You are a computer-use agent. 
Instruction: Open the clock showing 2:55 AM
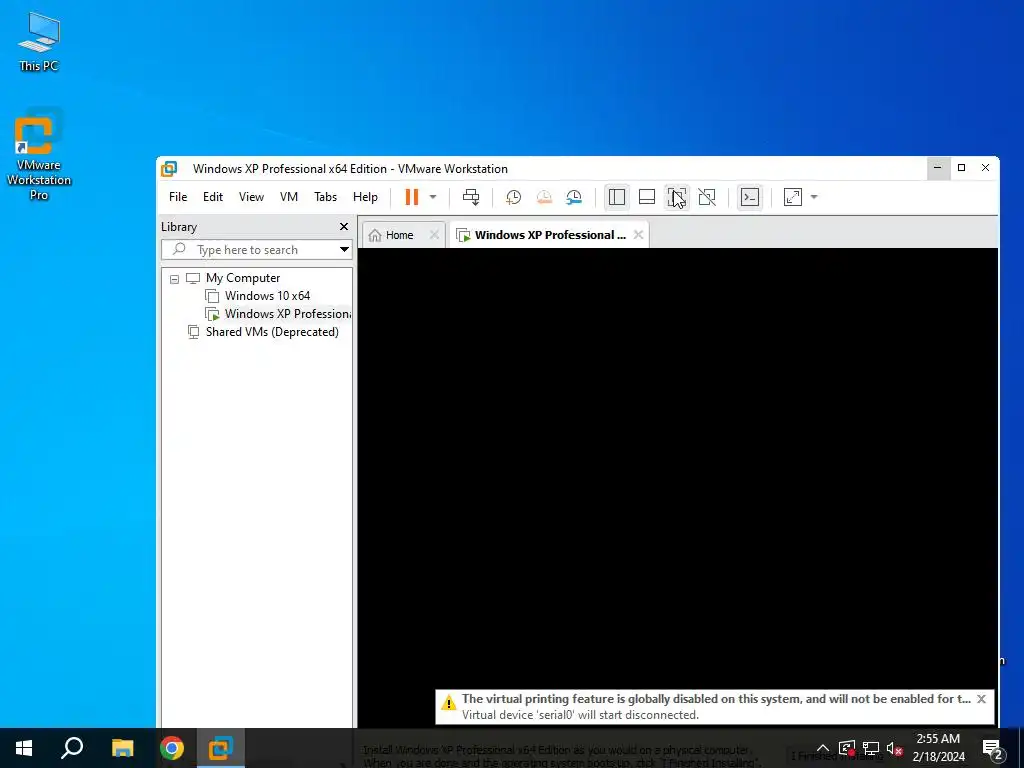pos(938,748)
